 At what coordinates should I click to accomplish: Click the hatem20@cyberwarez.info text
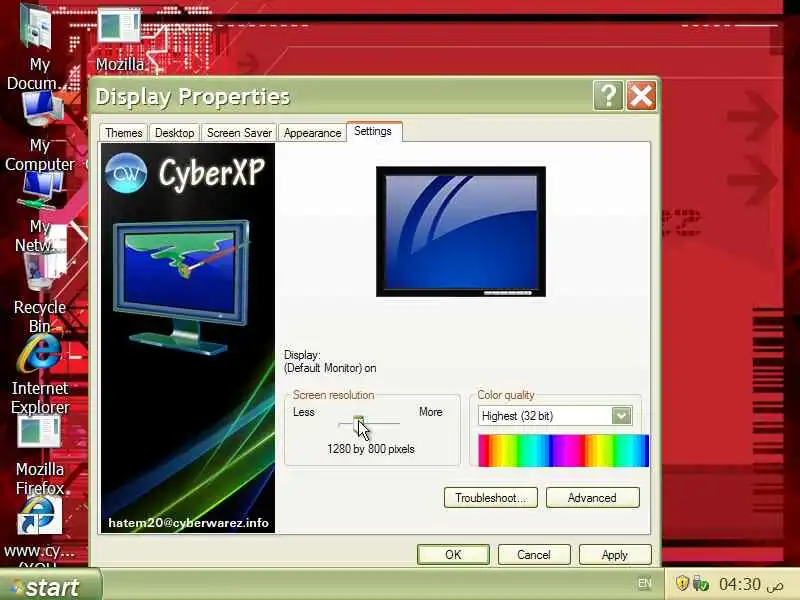coord(188,523)
